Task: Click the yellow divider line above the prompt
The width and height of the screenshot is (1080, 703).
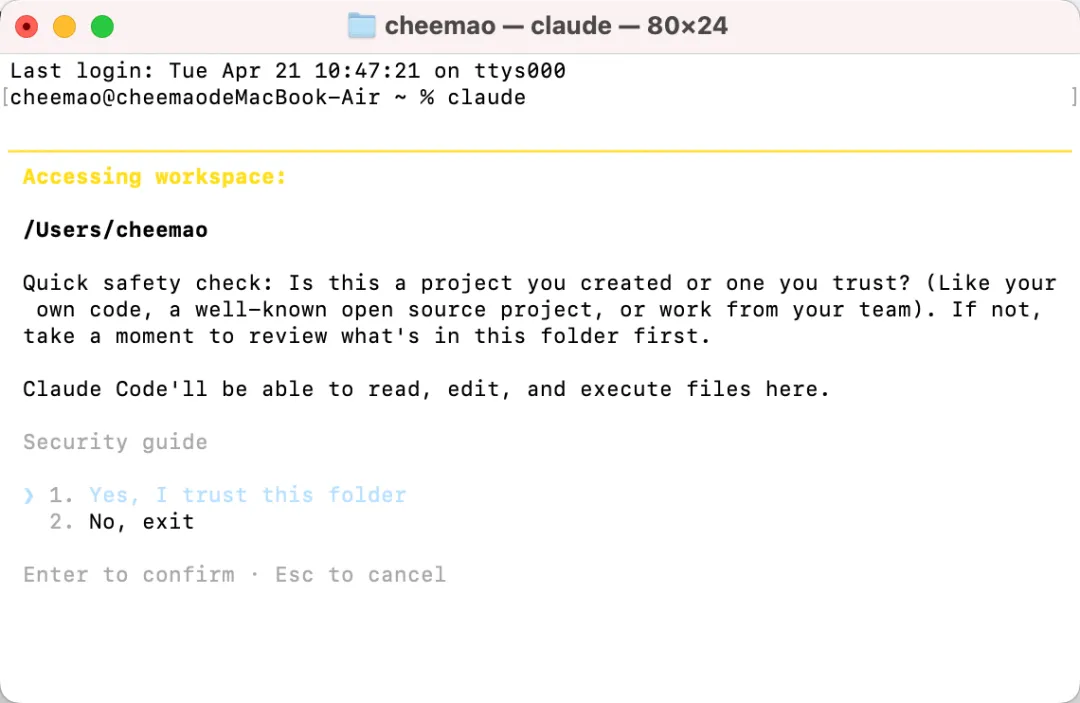Action: [540, 151]
